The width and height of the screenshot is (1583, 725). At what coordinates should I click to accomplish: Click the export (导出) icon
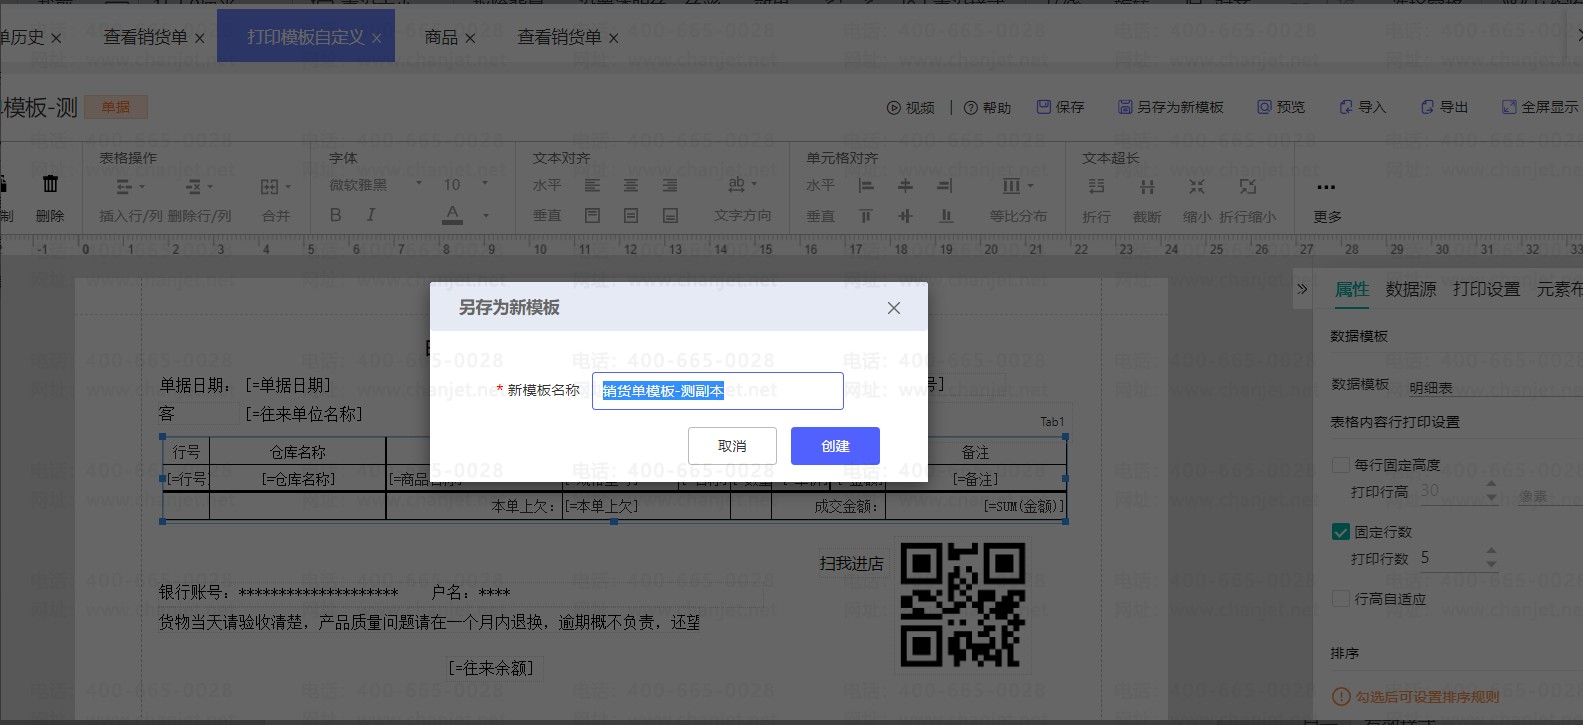(x=1427, y=107)
